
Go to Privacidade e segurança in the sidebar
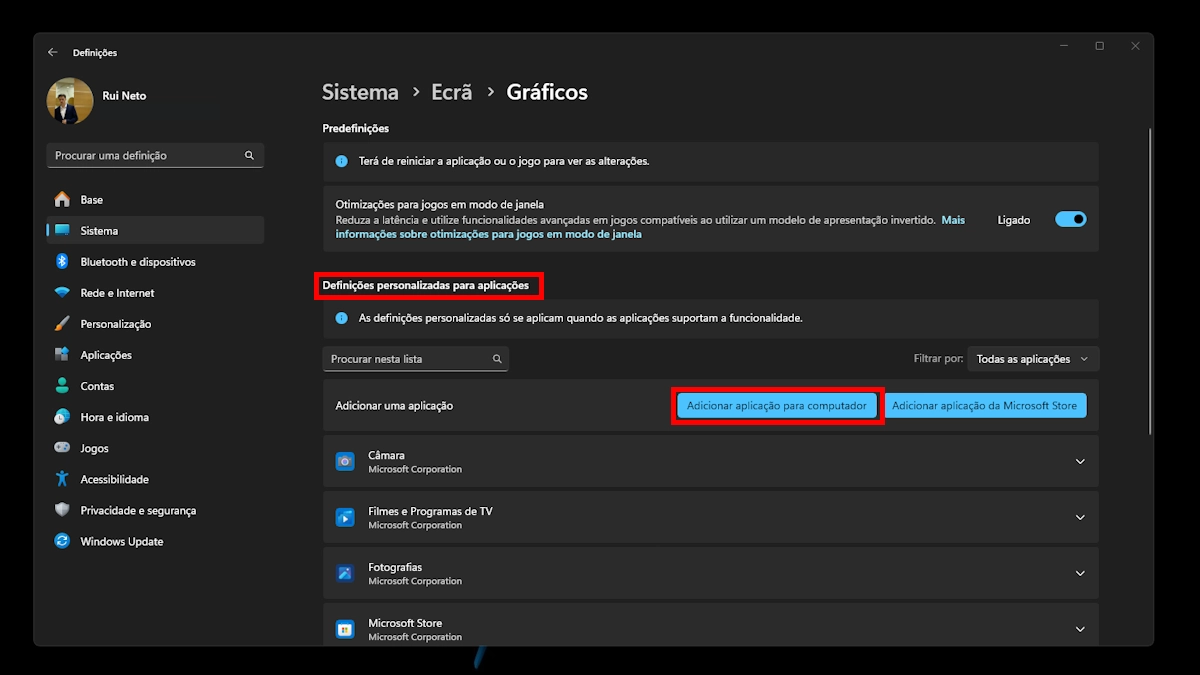138,511
